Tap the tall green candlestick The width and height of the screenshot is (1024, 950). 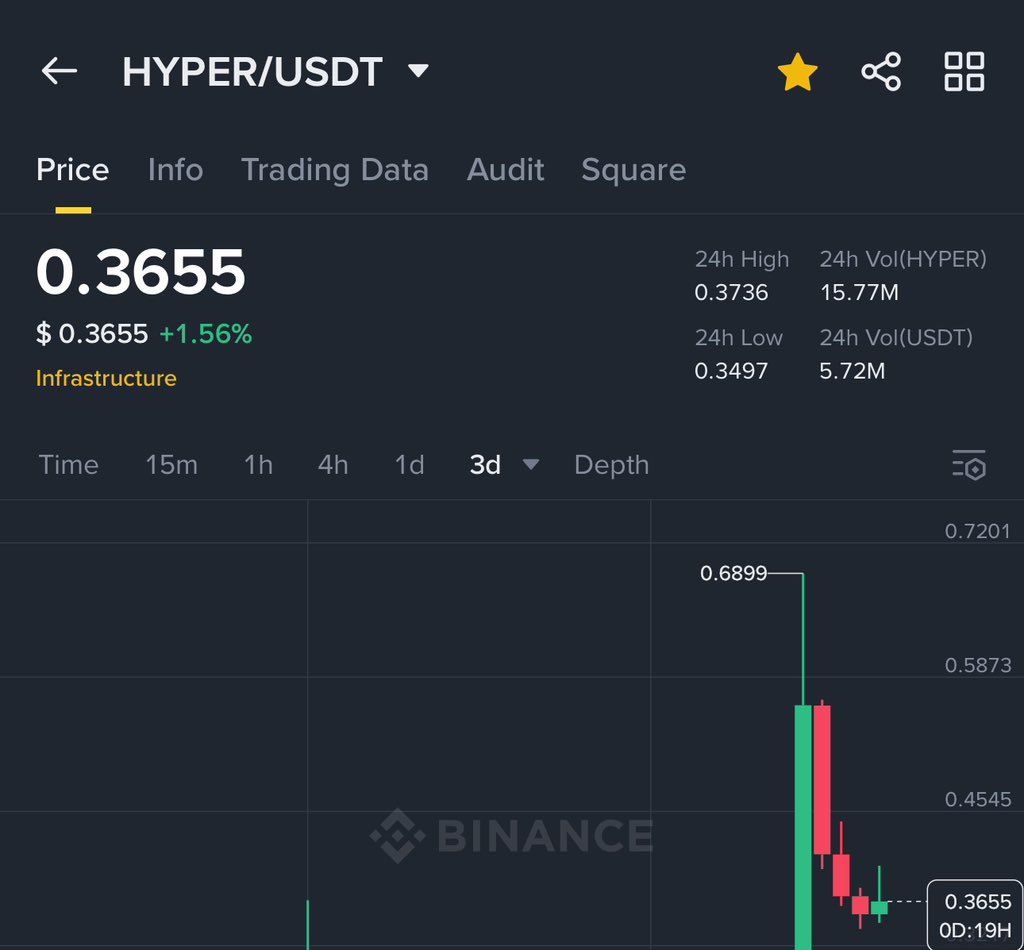pos(803,827)
